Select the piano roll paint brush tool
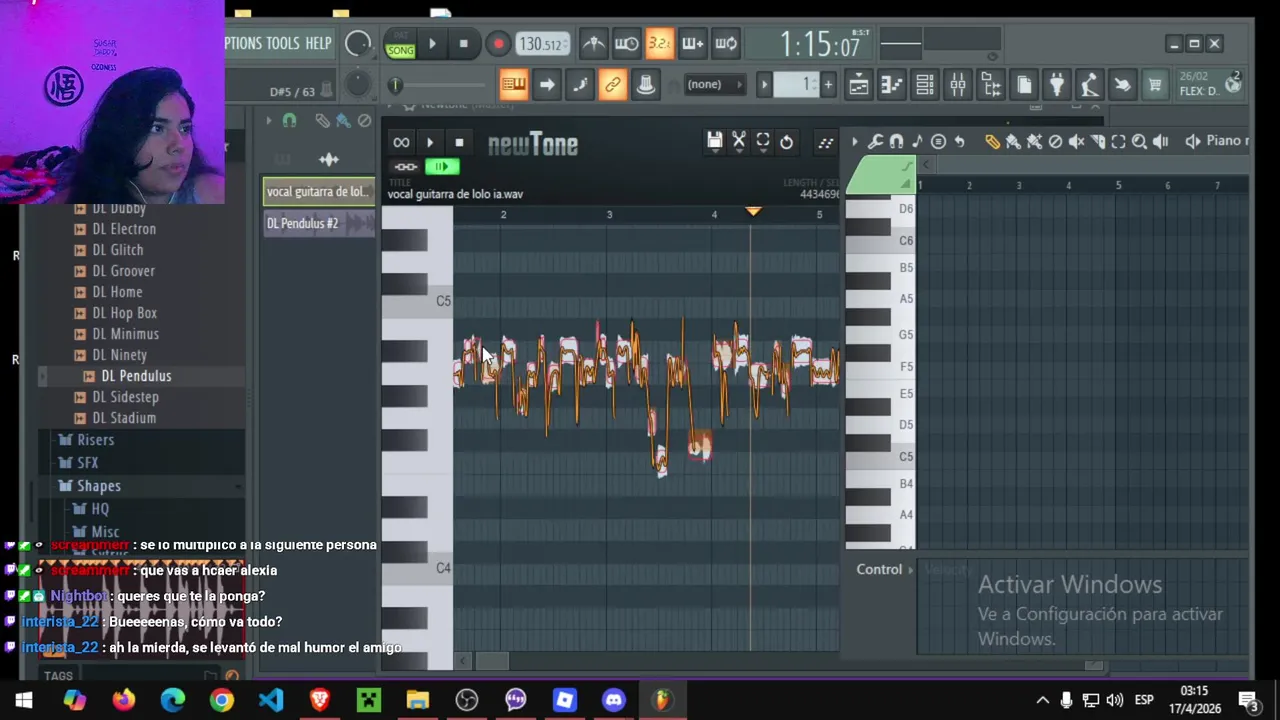1280x720 pixels. (x=1013, y=142)
